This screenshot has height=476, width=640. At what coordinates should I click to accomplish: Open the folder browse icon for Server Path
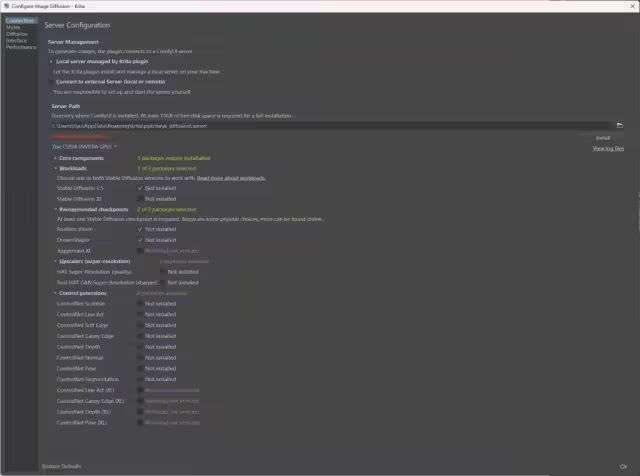point(620,126)
